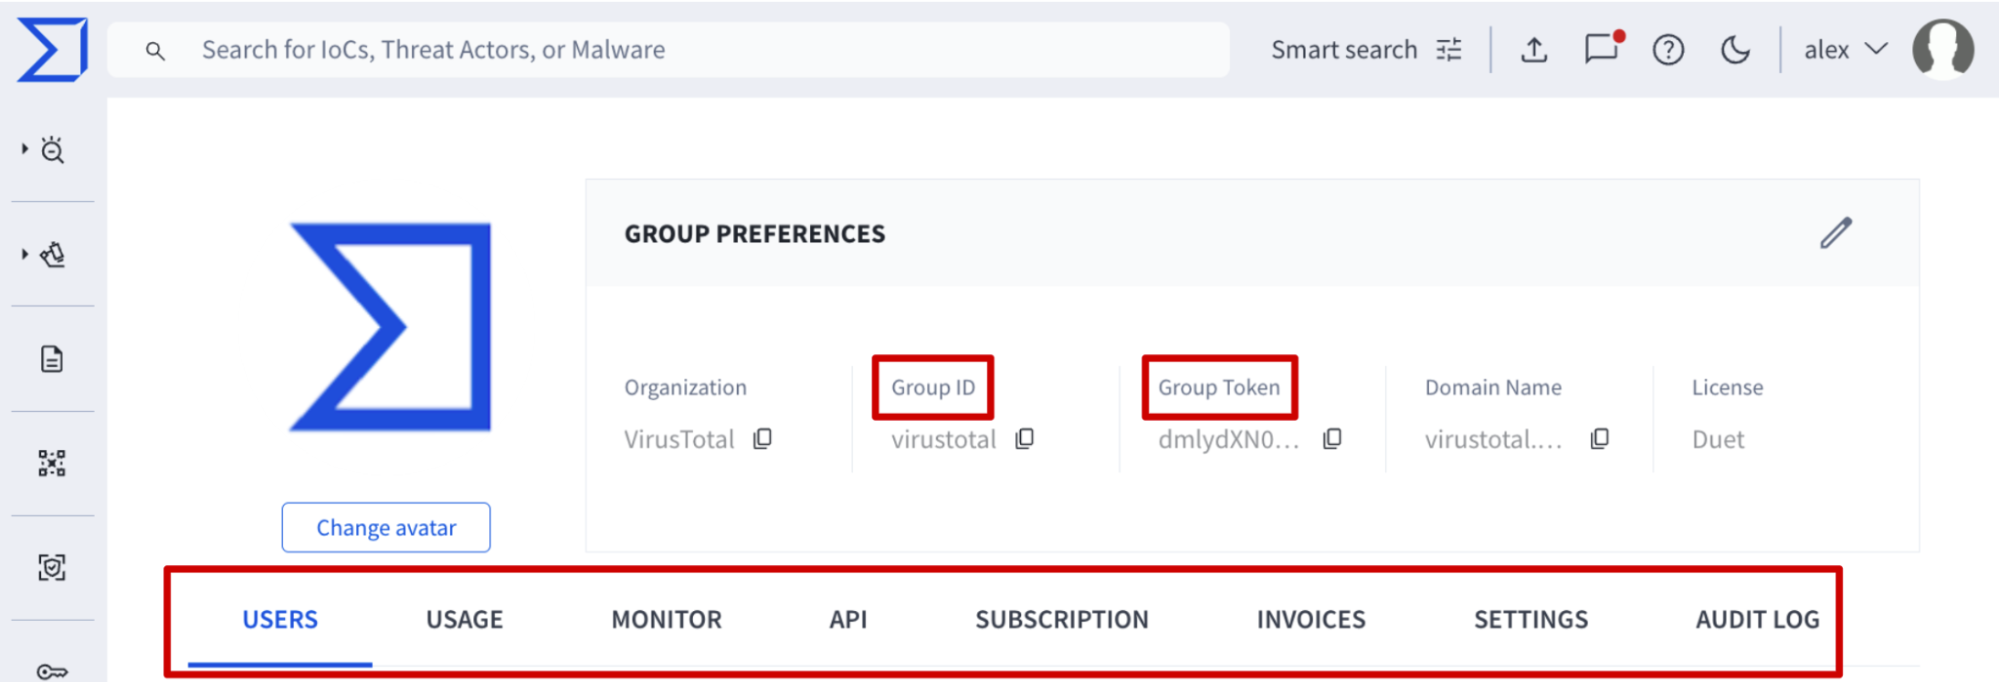The image size is (1999, 683).
Task: Open the shield scan sidebar icon
Action: [52, 567]
